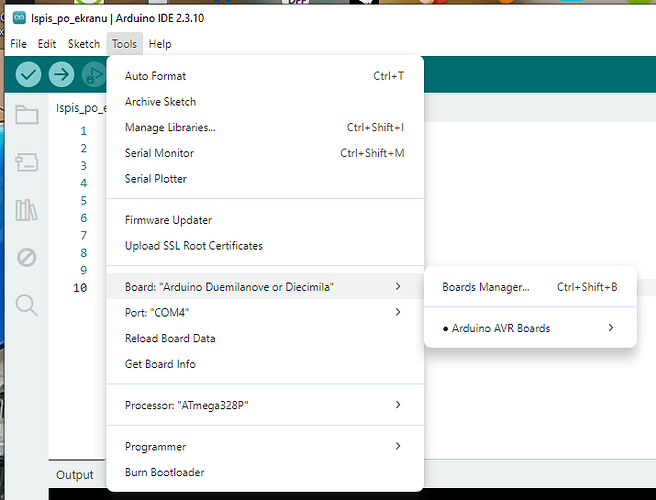Expand the Board submenu entry

coord(265,287)
